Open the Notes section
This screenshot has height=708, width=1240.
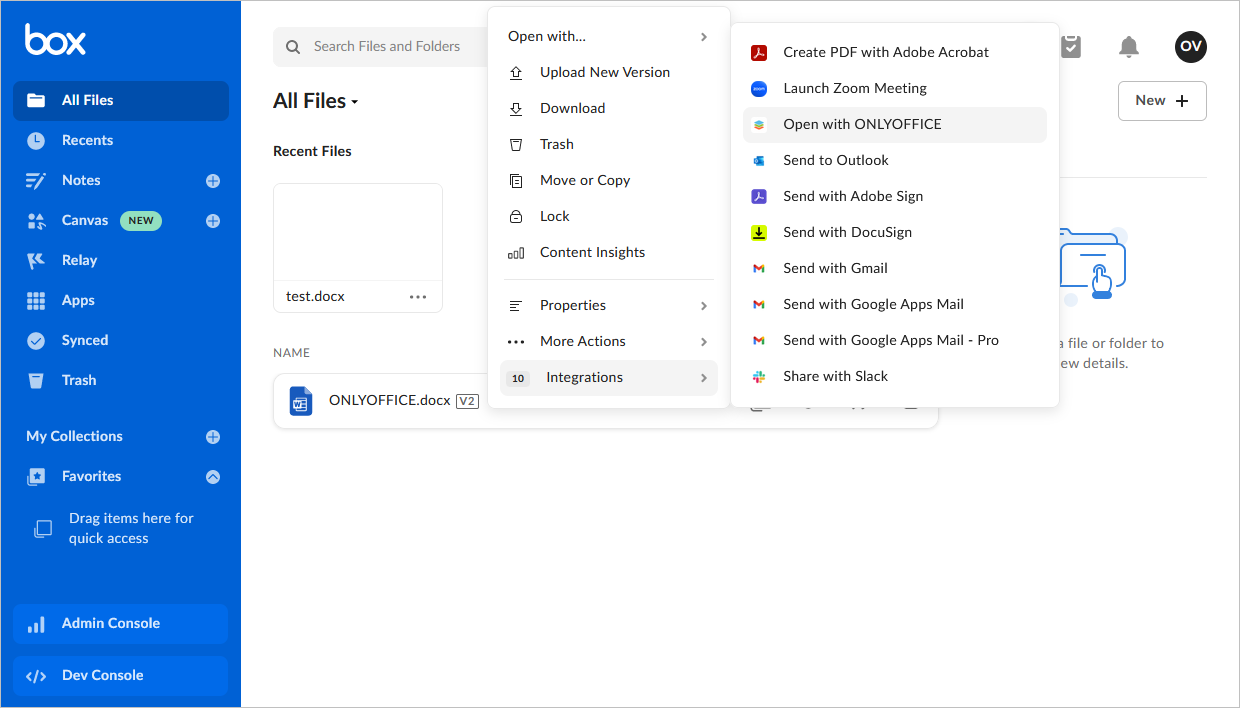click(84, 180)
